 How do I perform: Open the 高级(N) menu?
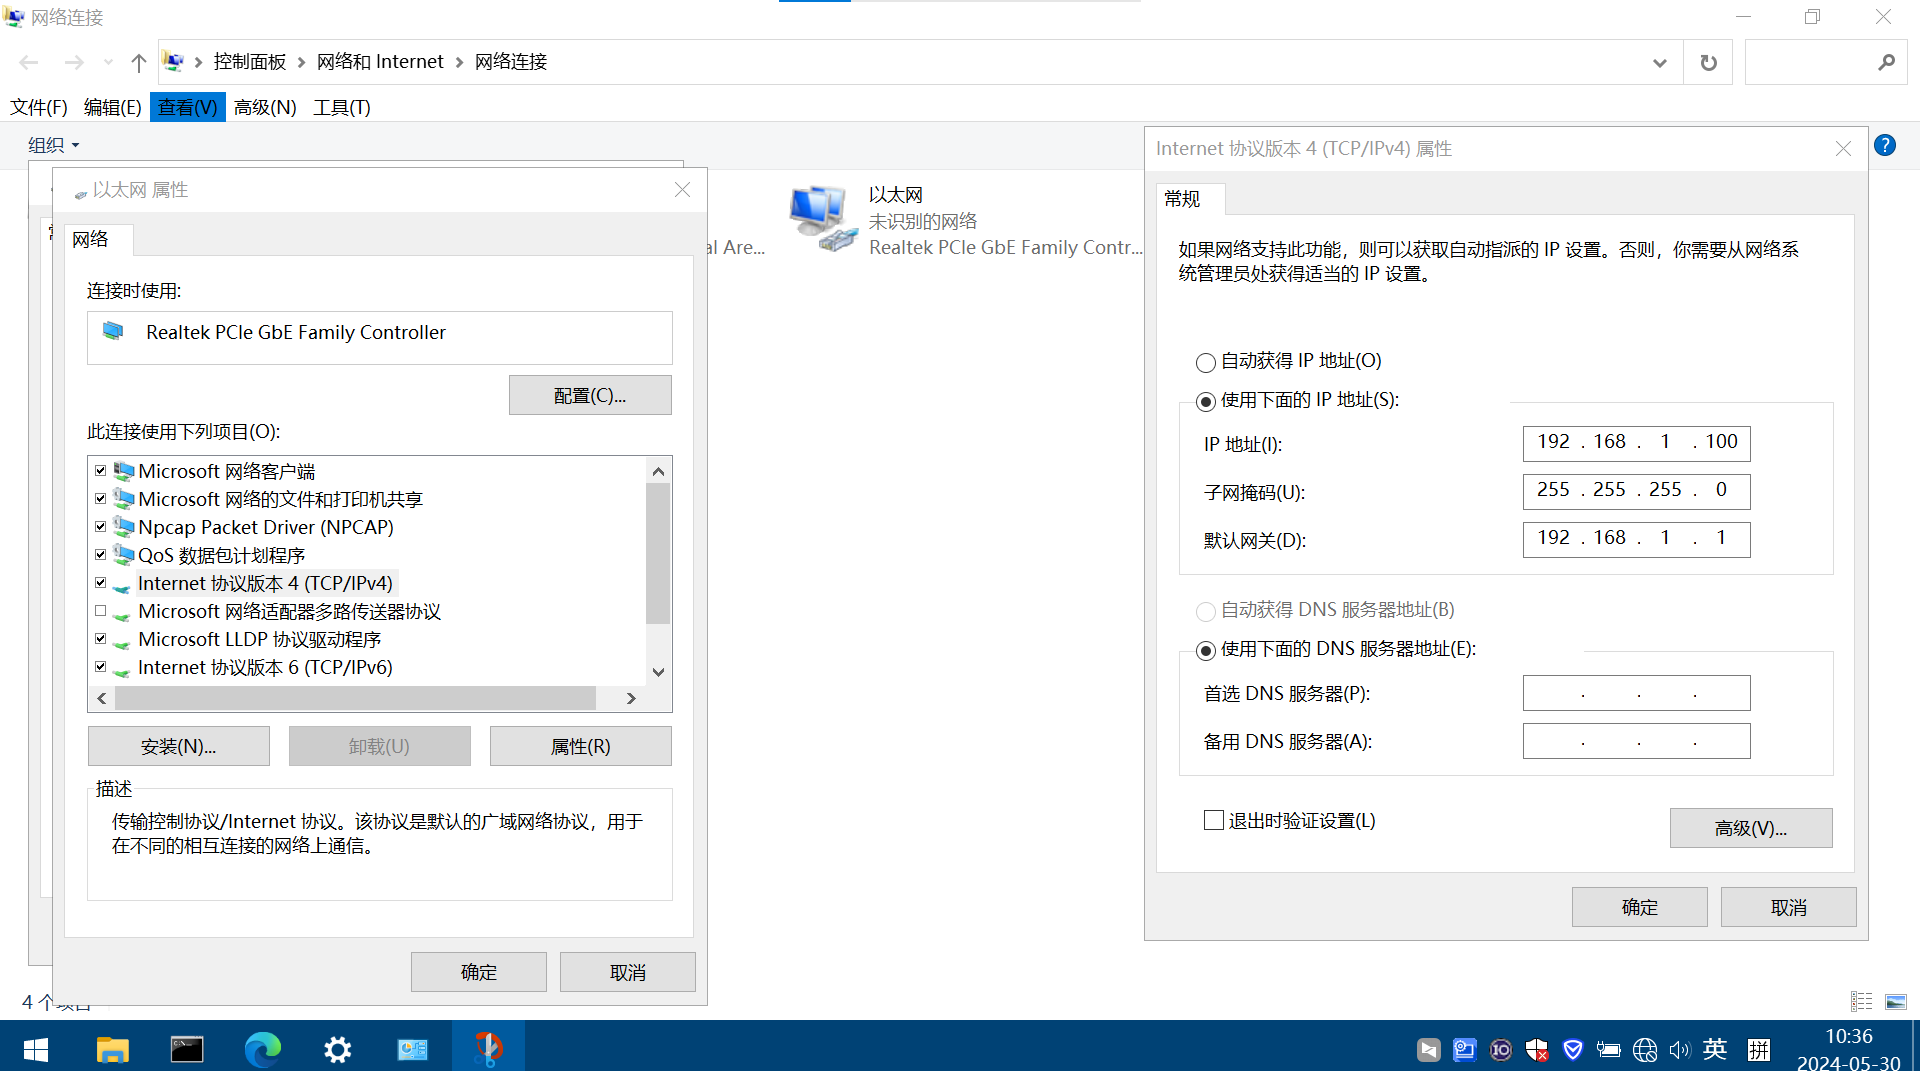(x=265, y=107)
